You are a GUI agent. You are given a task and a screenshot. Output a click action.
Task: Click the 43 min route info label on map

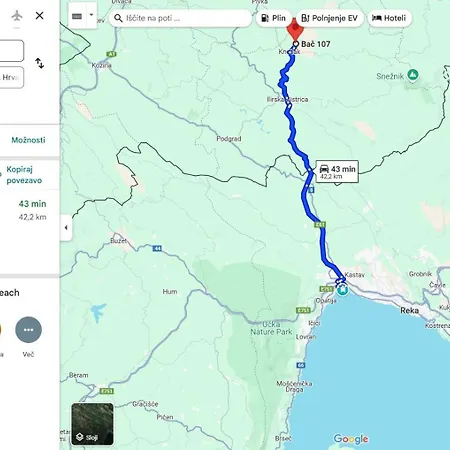click(337, 172)
